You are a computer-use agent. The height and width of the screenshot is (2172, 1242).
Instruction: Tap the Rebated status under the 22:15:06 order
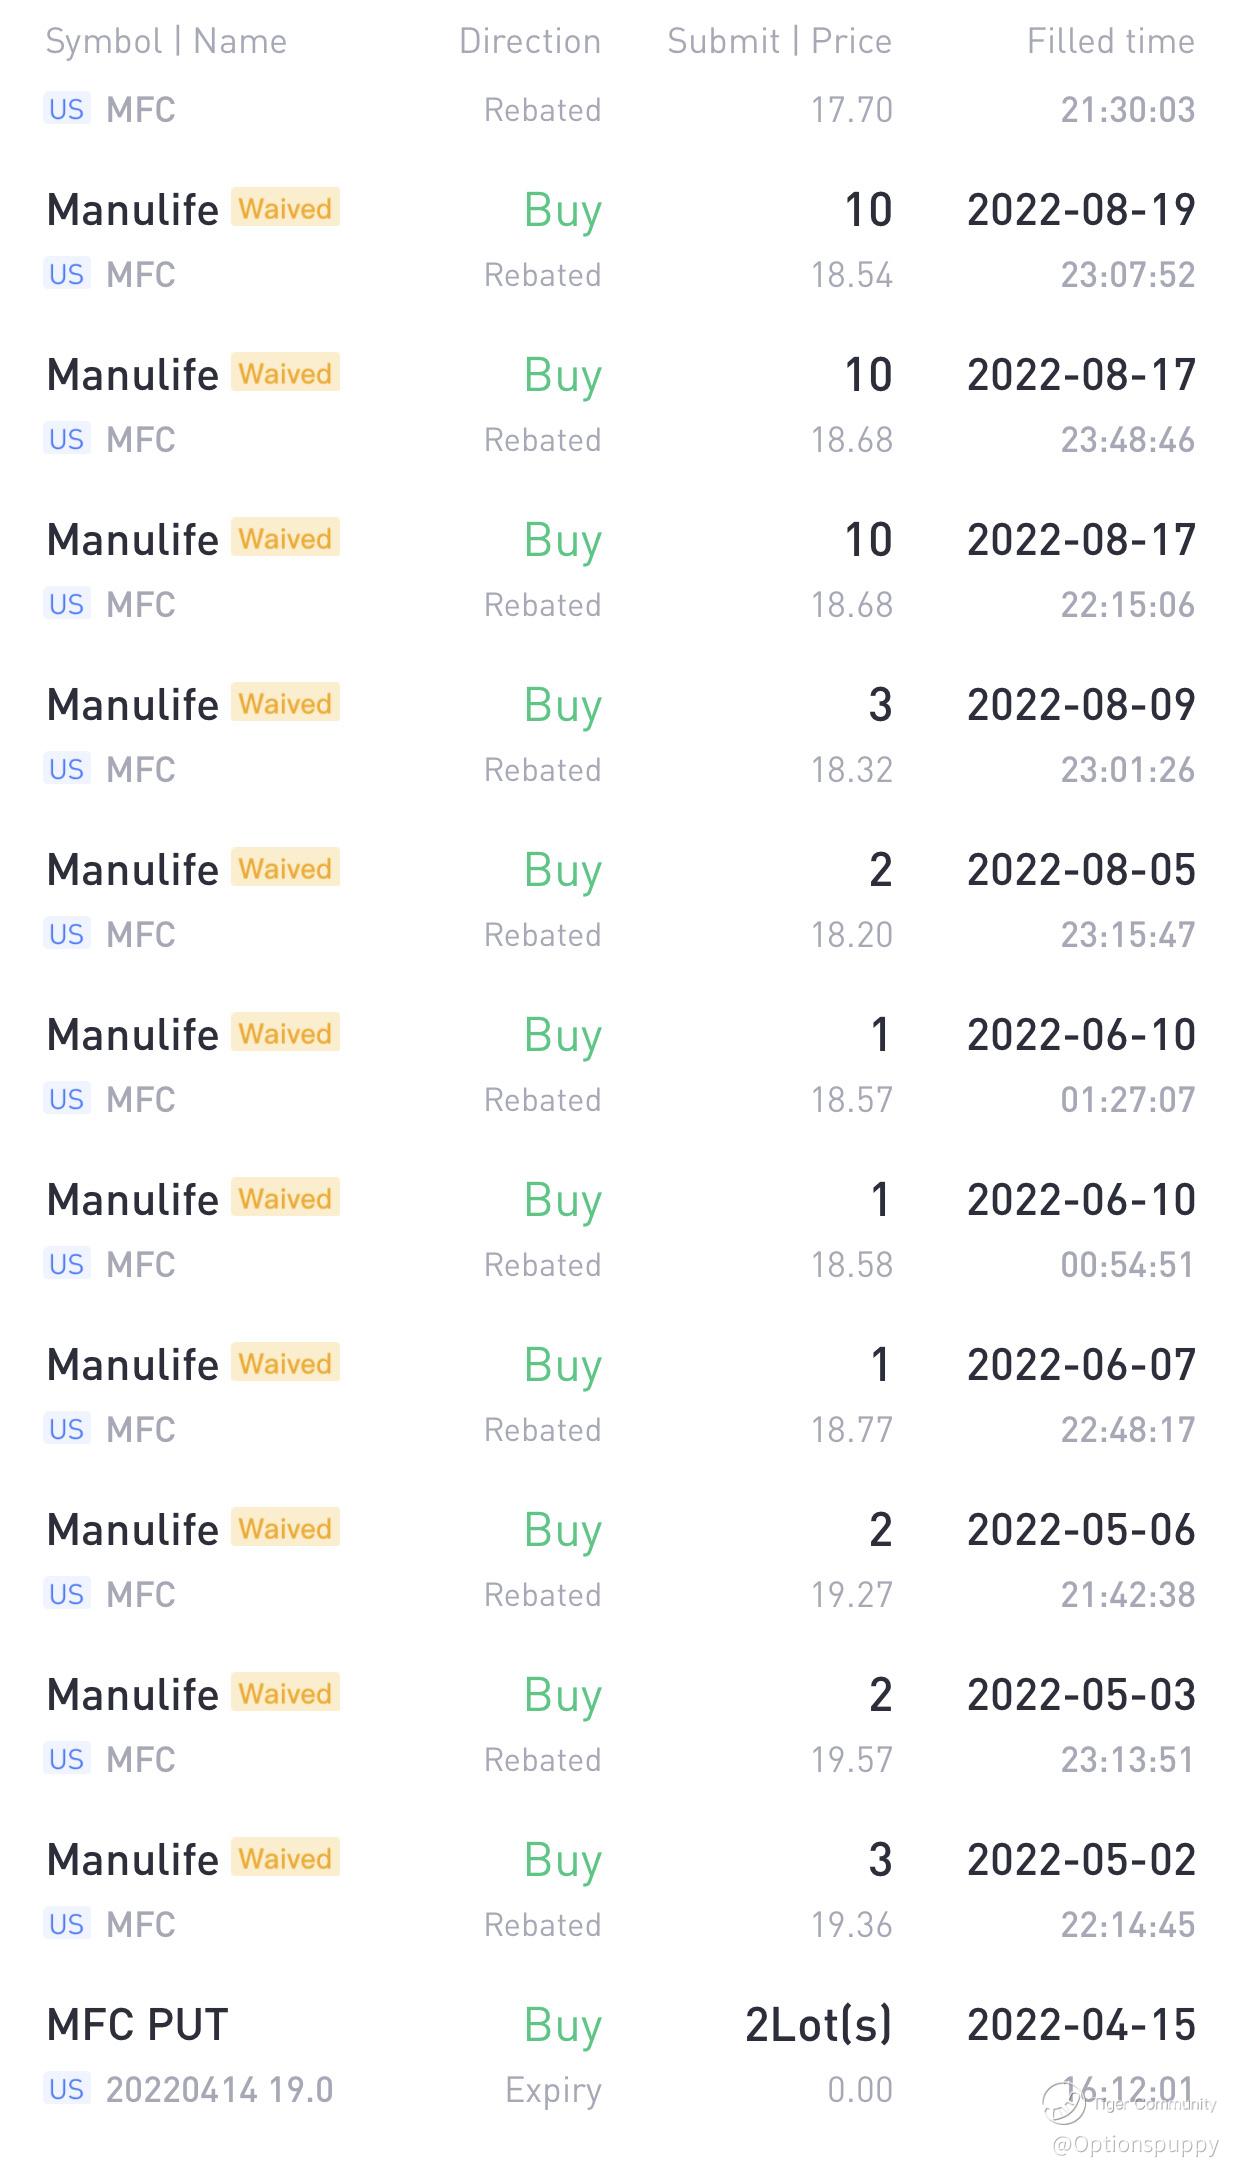(x=542, y=605)
